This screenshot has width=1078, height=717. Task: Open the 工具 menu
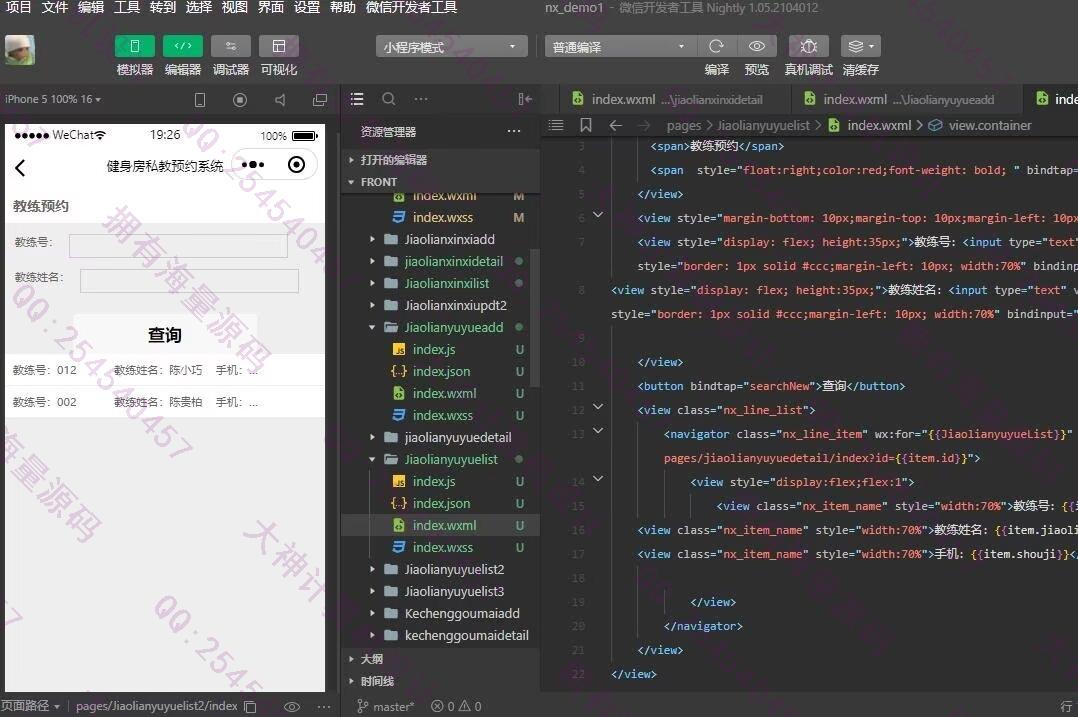[126, 8]
